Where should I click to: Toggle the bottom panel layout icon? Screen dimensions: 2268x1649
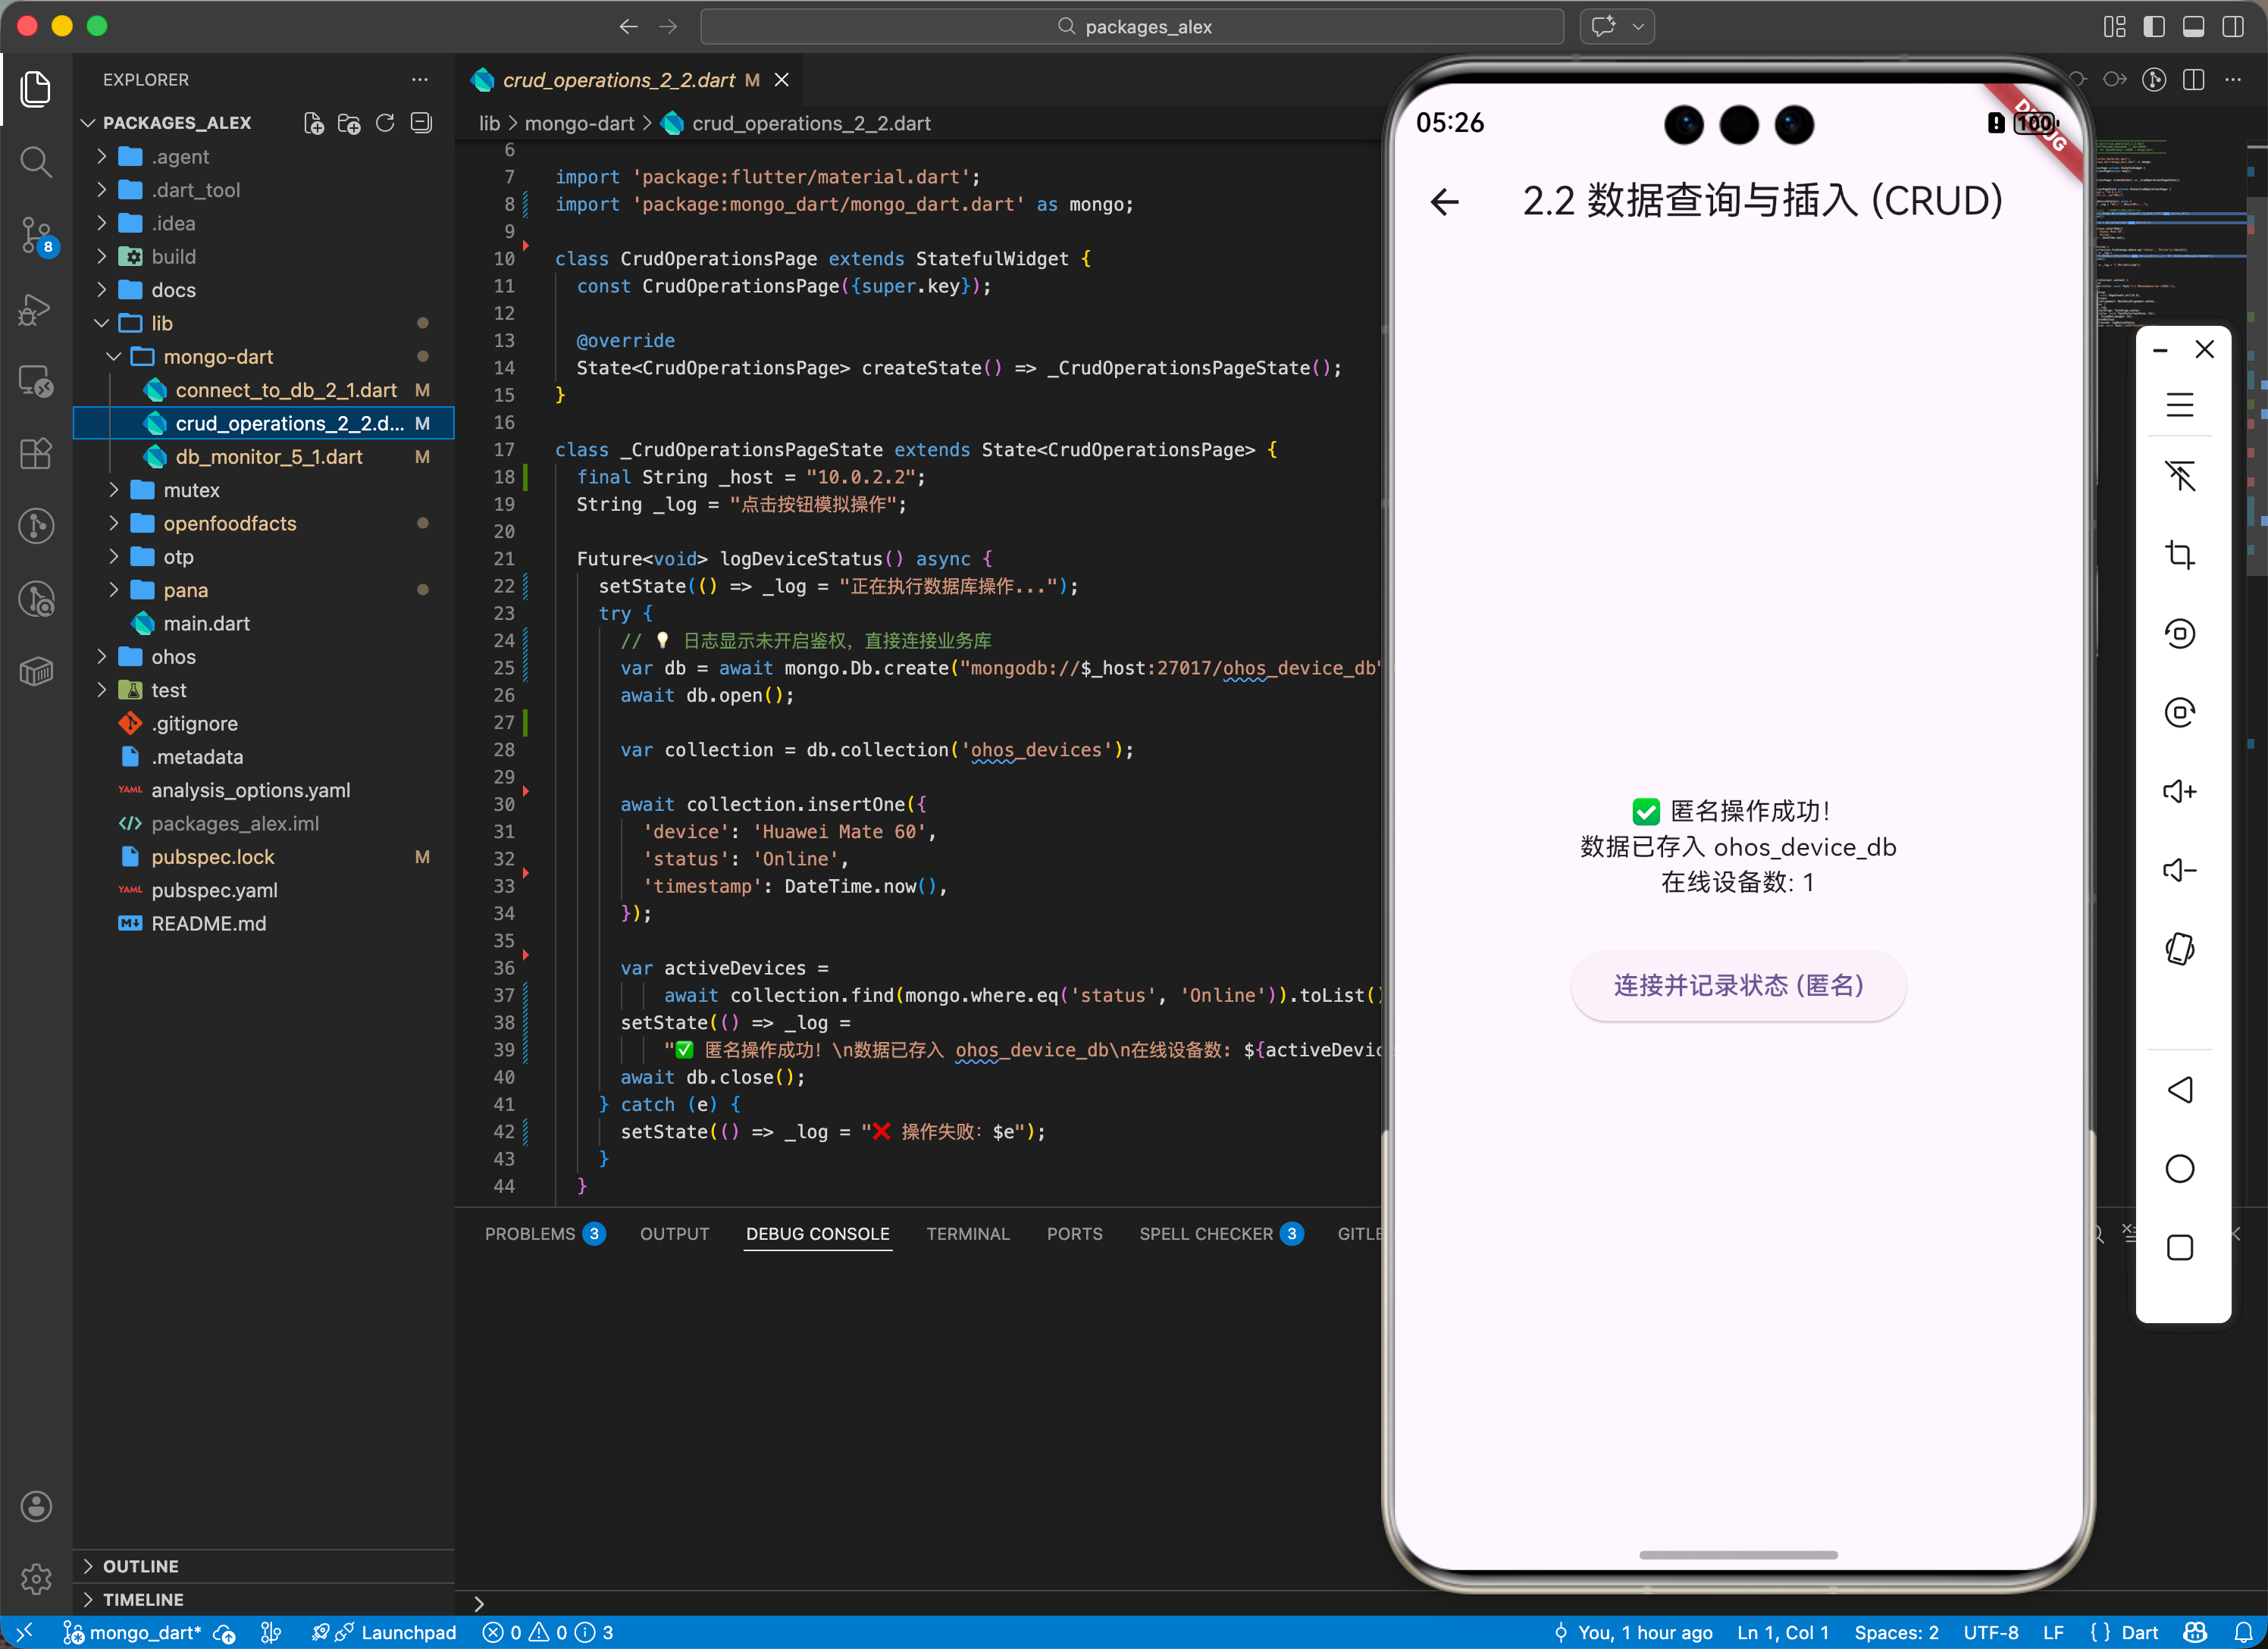click(2193, 27)
